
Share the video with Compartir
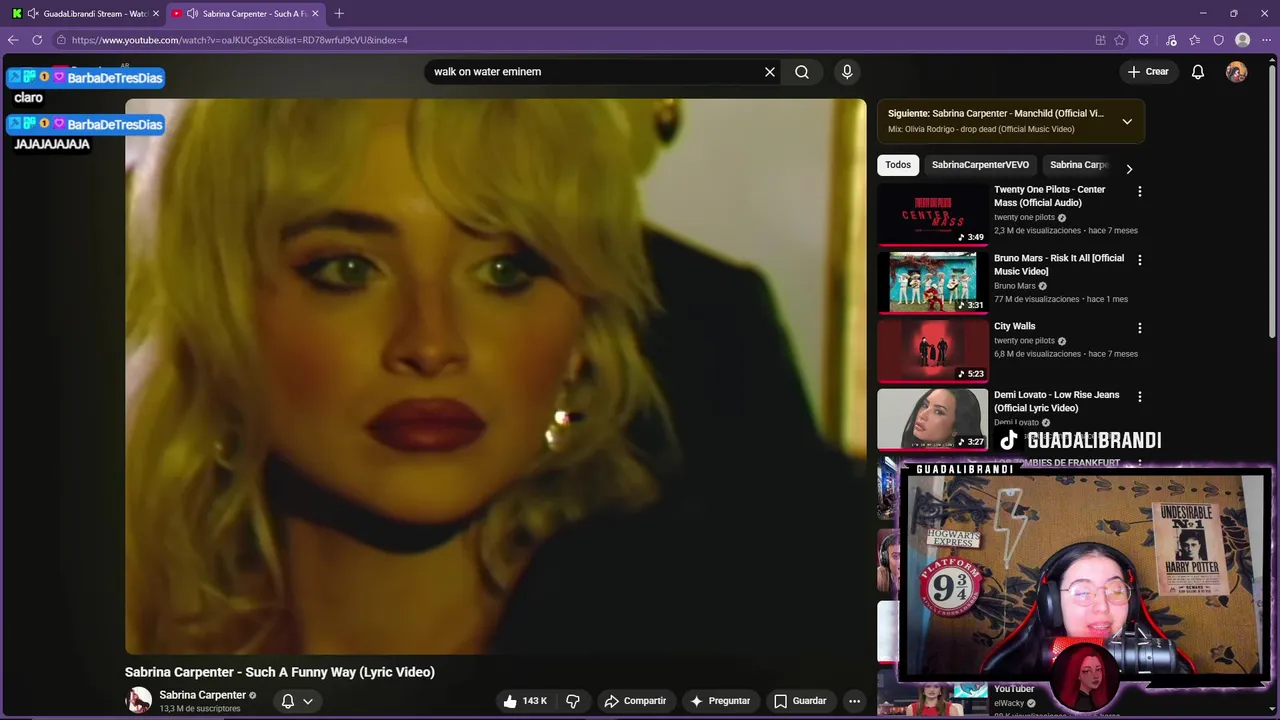click(x=635, y=701)
